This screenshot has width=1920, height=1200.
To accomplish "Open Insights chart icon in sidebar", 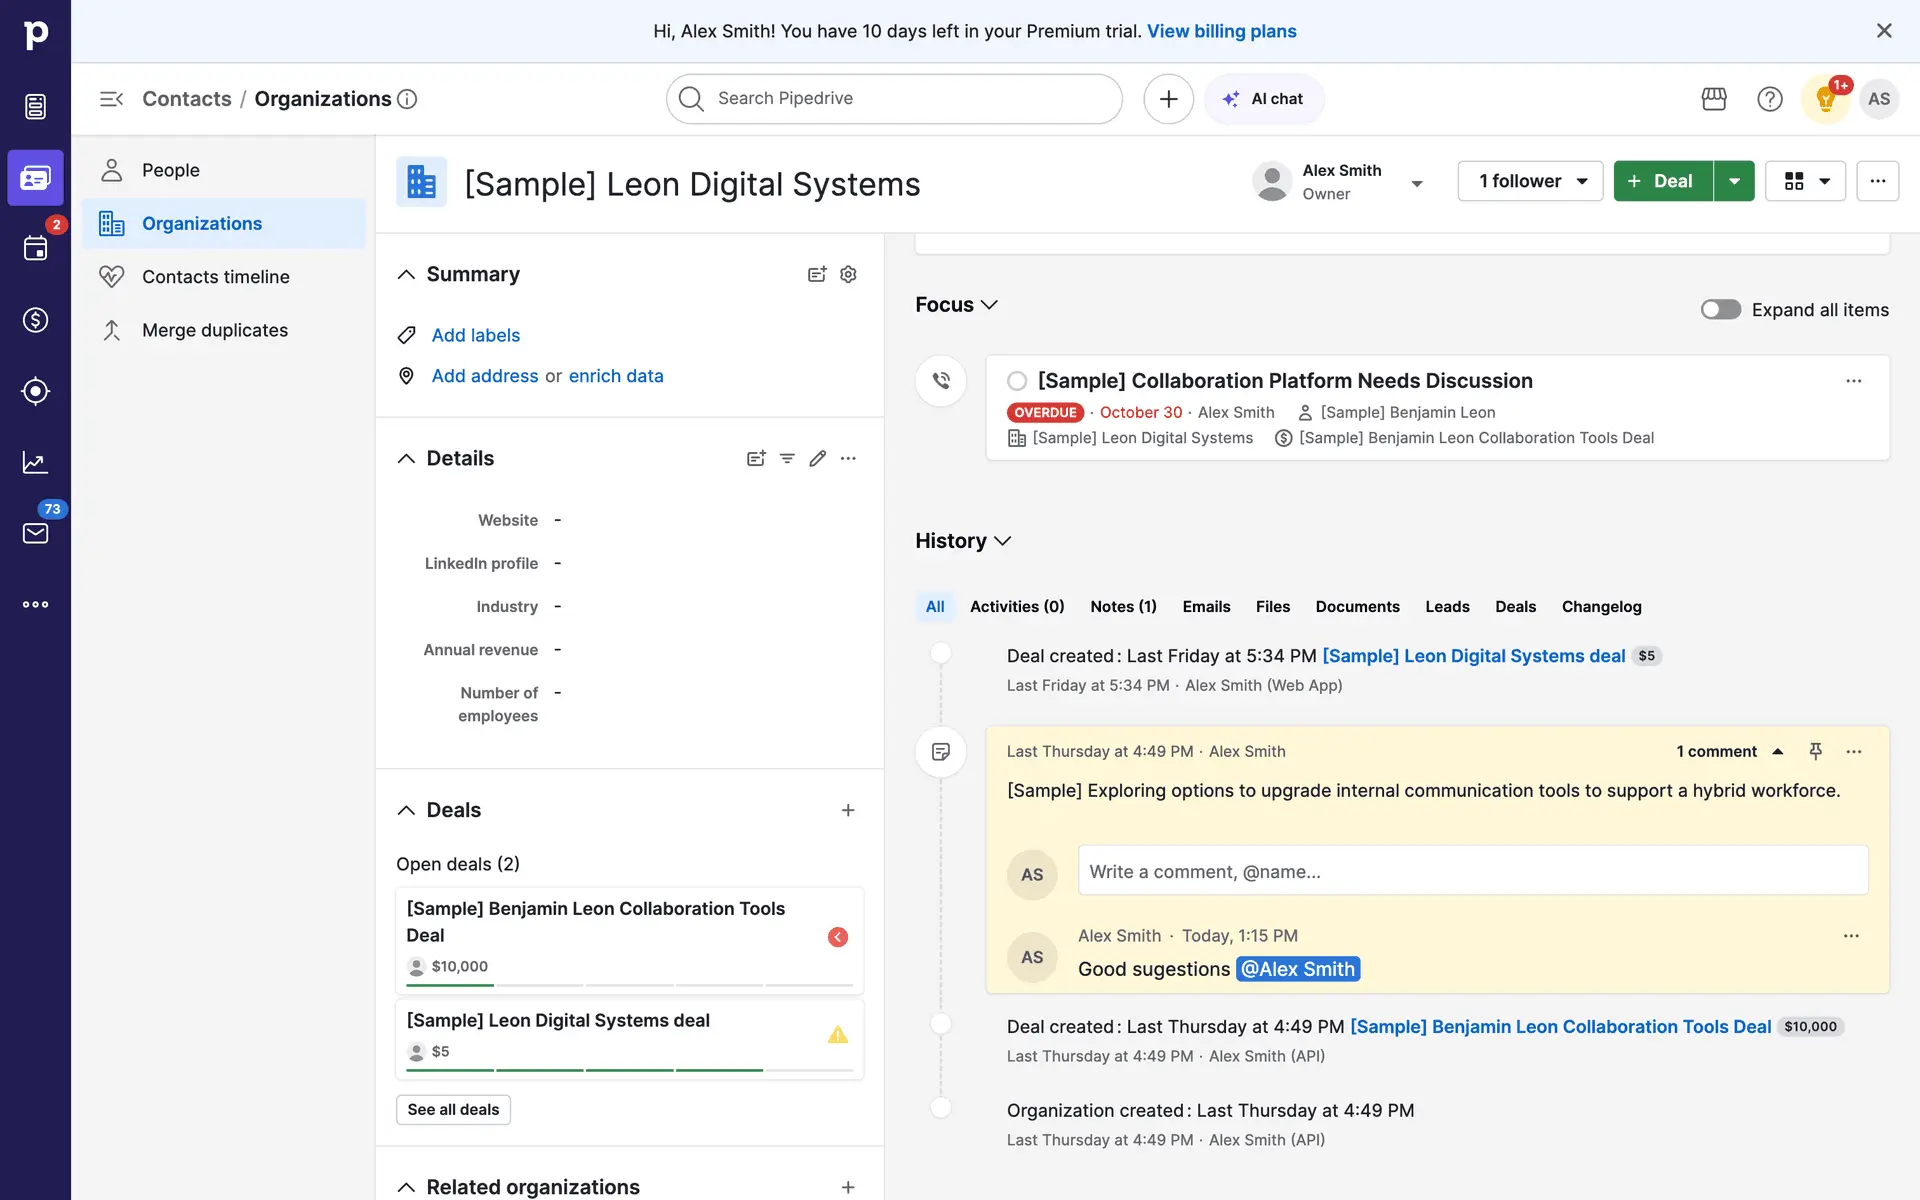I will (x=35, y=462).
